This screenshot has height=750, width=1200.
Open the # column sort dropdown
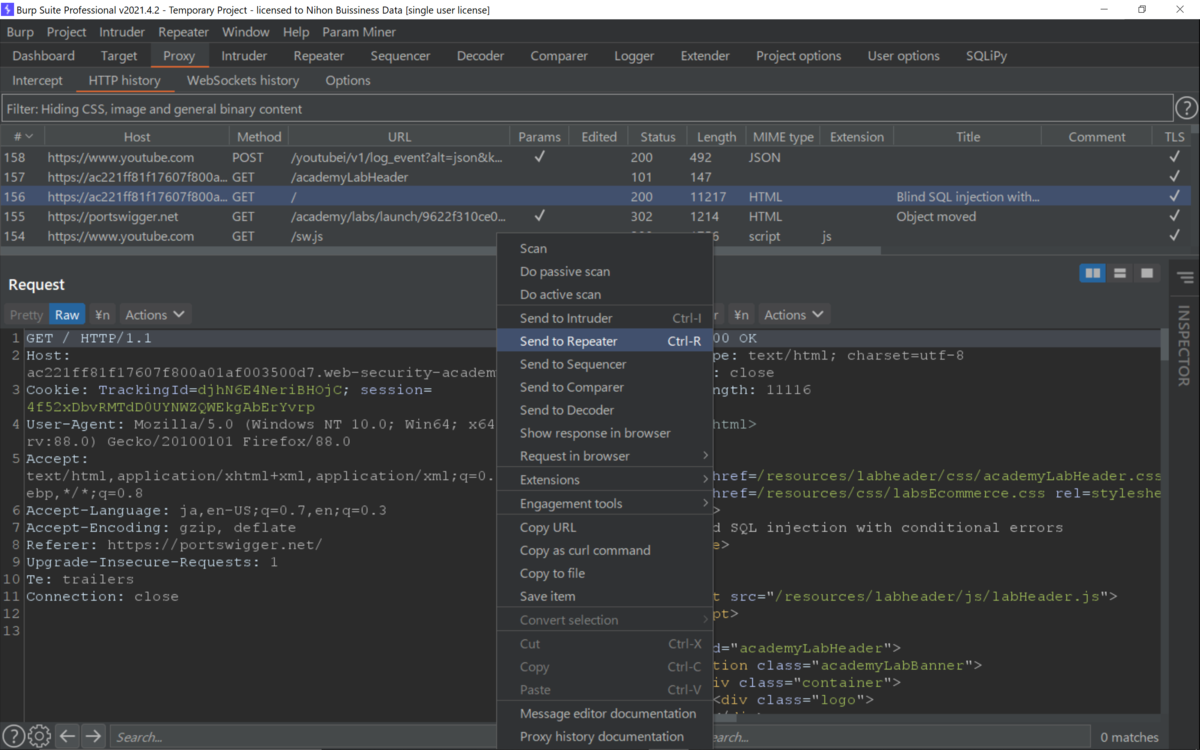coord(21,135)
